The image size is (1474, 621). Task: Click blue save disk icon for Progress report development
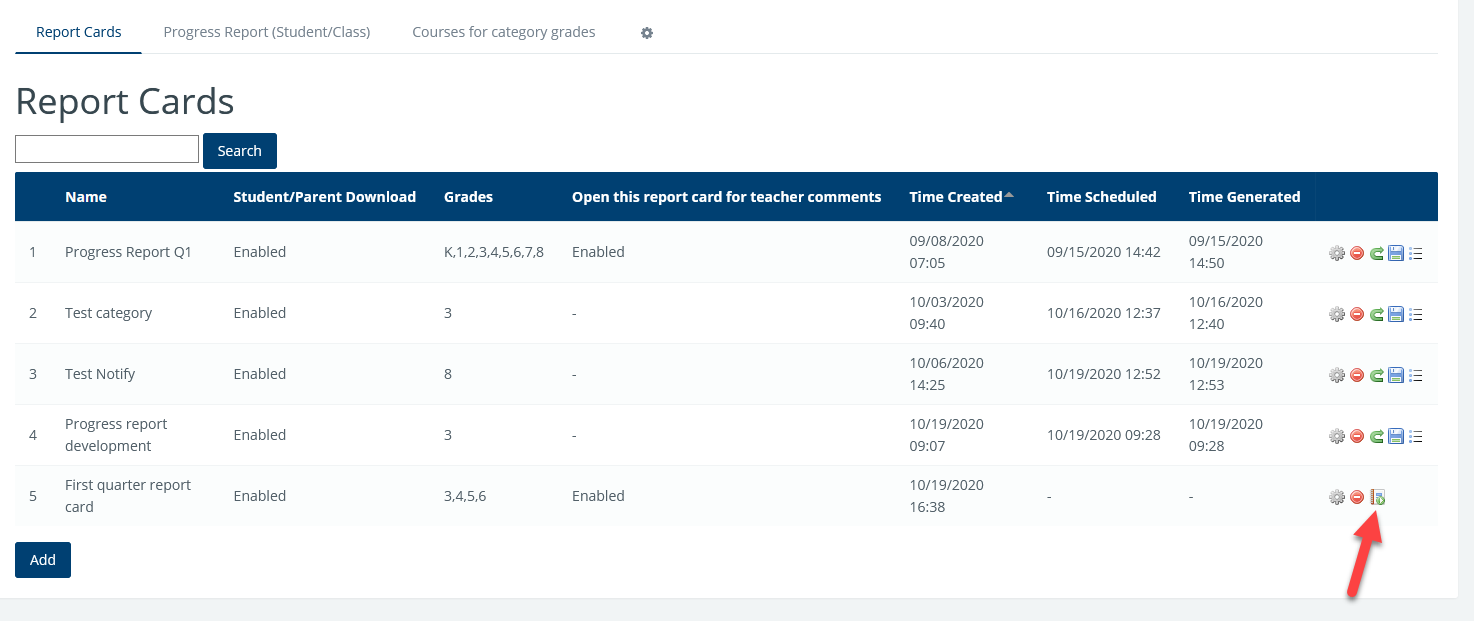coord(1396,437)
